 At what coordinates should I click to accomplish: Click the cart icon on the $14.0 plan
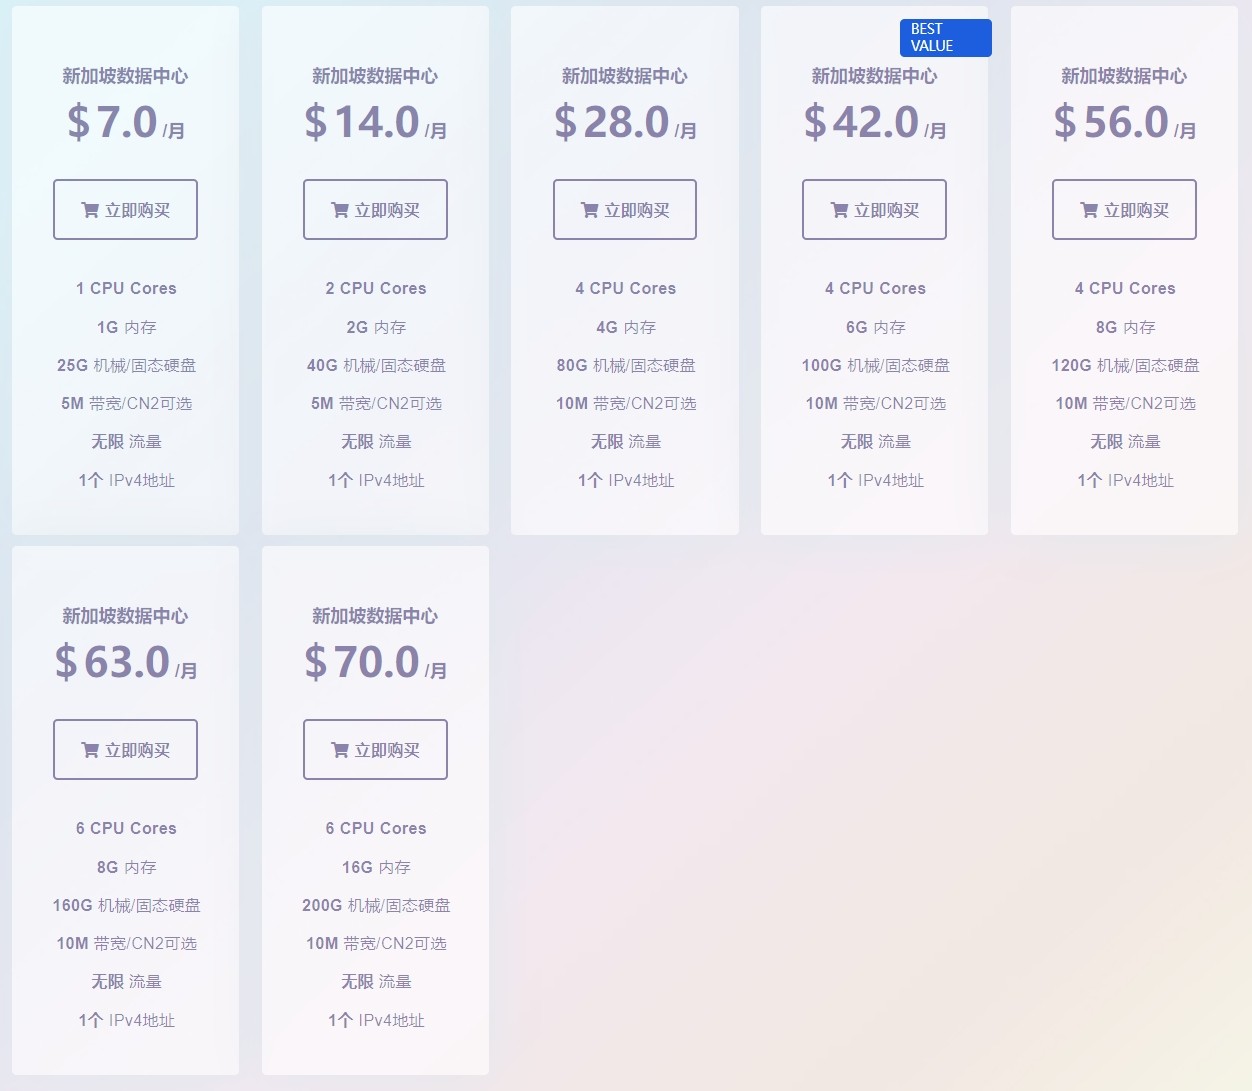click(x=340, y=210)
